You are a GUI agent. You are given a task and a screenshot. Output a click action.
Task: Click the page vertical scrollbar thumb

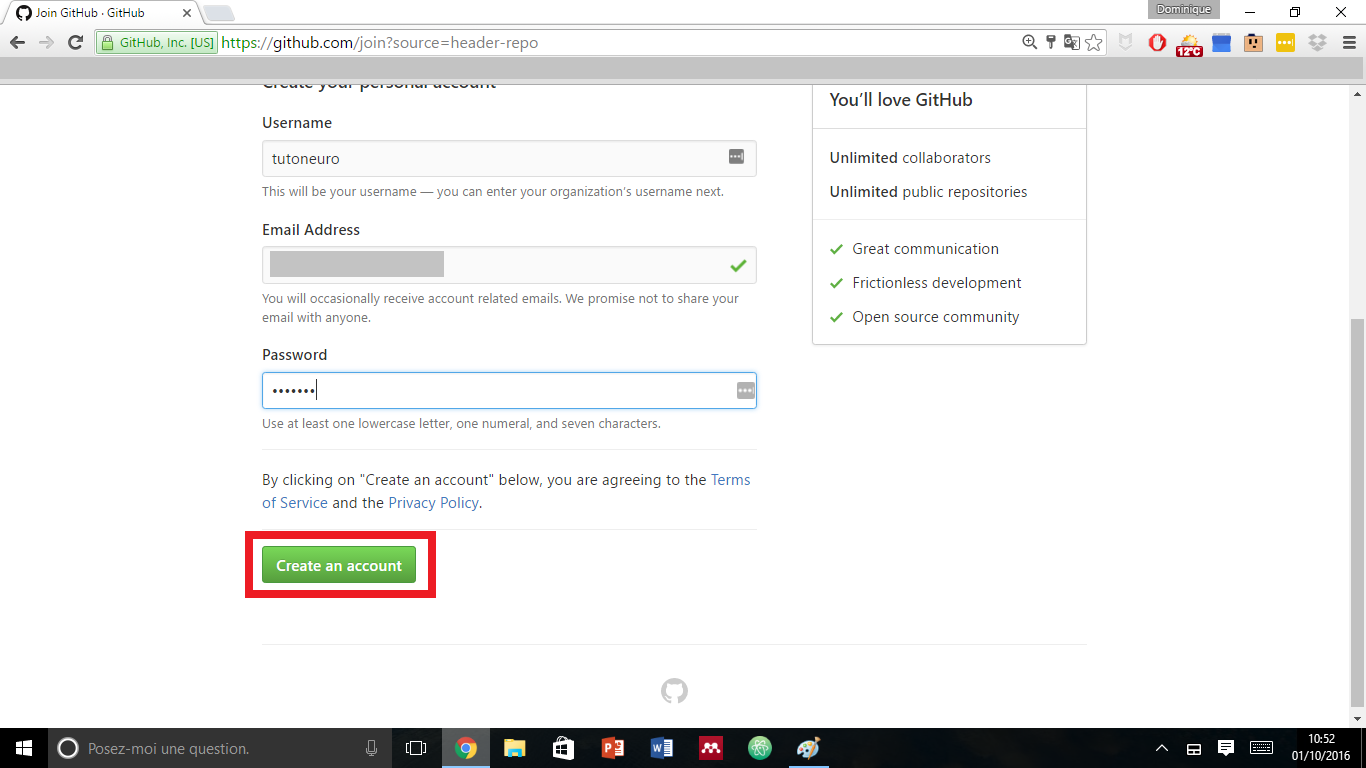(x=1357, y=512)
